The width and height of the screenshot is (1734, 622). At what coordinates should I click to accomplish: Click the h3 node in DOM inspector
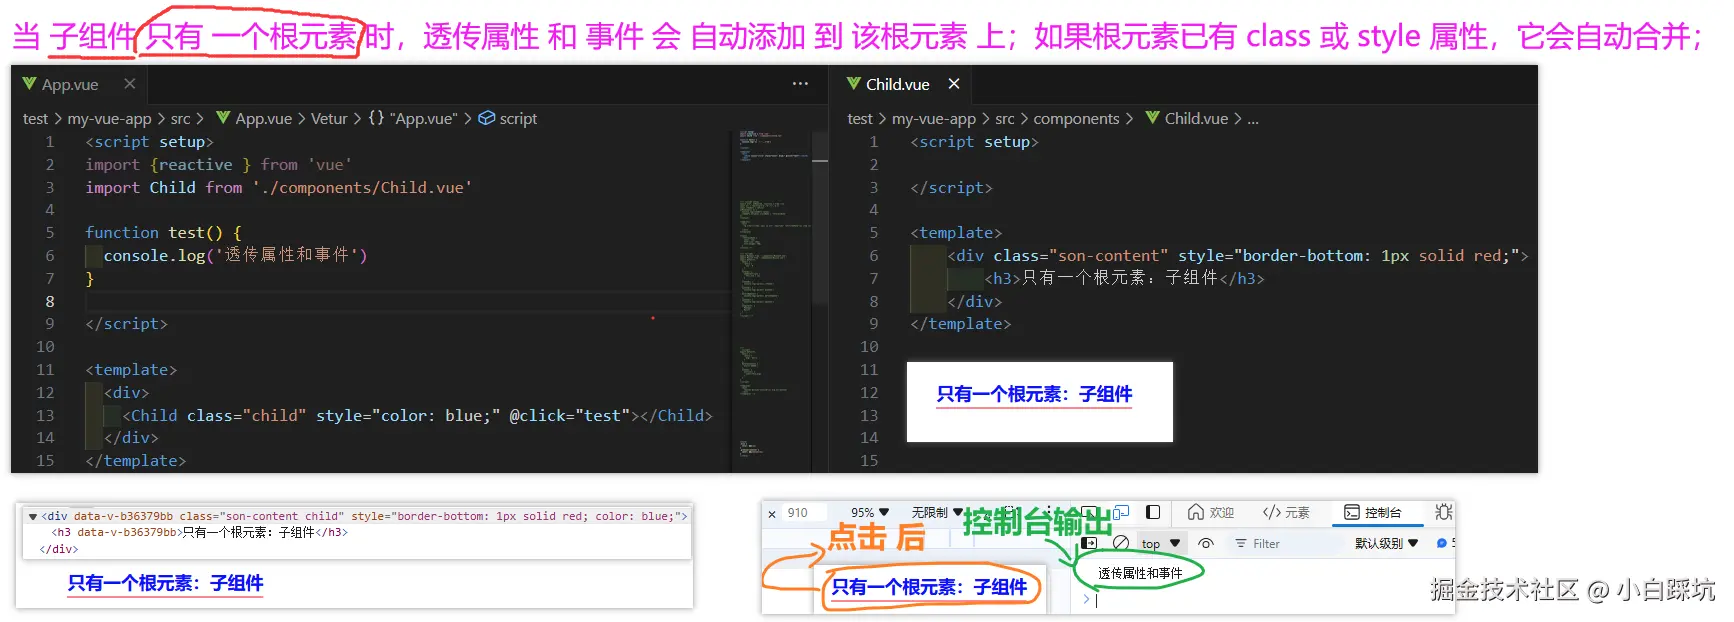(x=200, y=533)
